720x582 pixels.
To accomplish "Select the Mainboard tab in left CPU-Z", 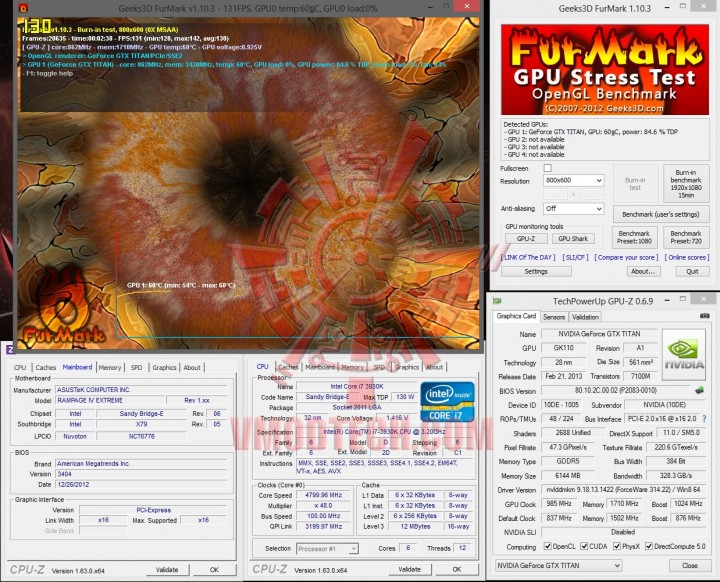I will click(x=77, y=367).
